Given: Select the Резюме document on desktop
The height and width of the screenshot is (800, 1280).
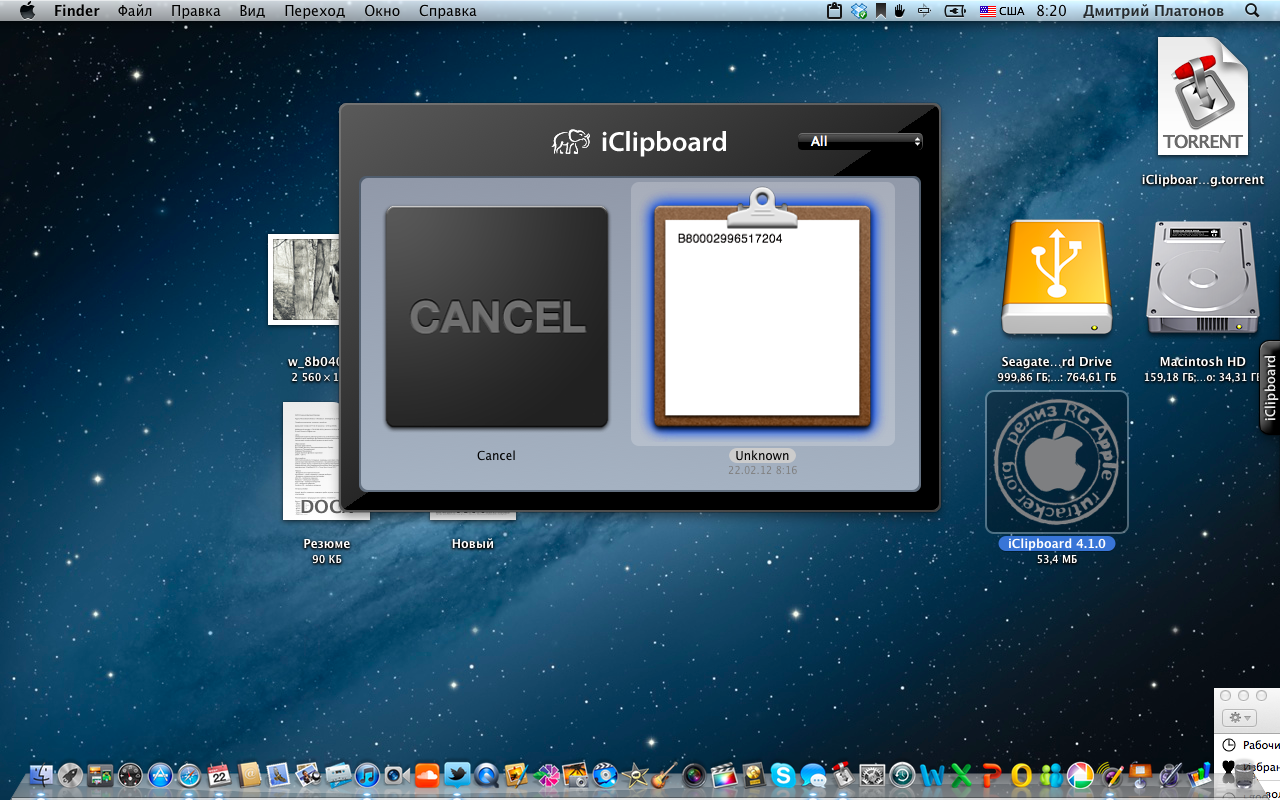Looking at the screenshot, I should click(326, 461).
